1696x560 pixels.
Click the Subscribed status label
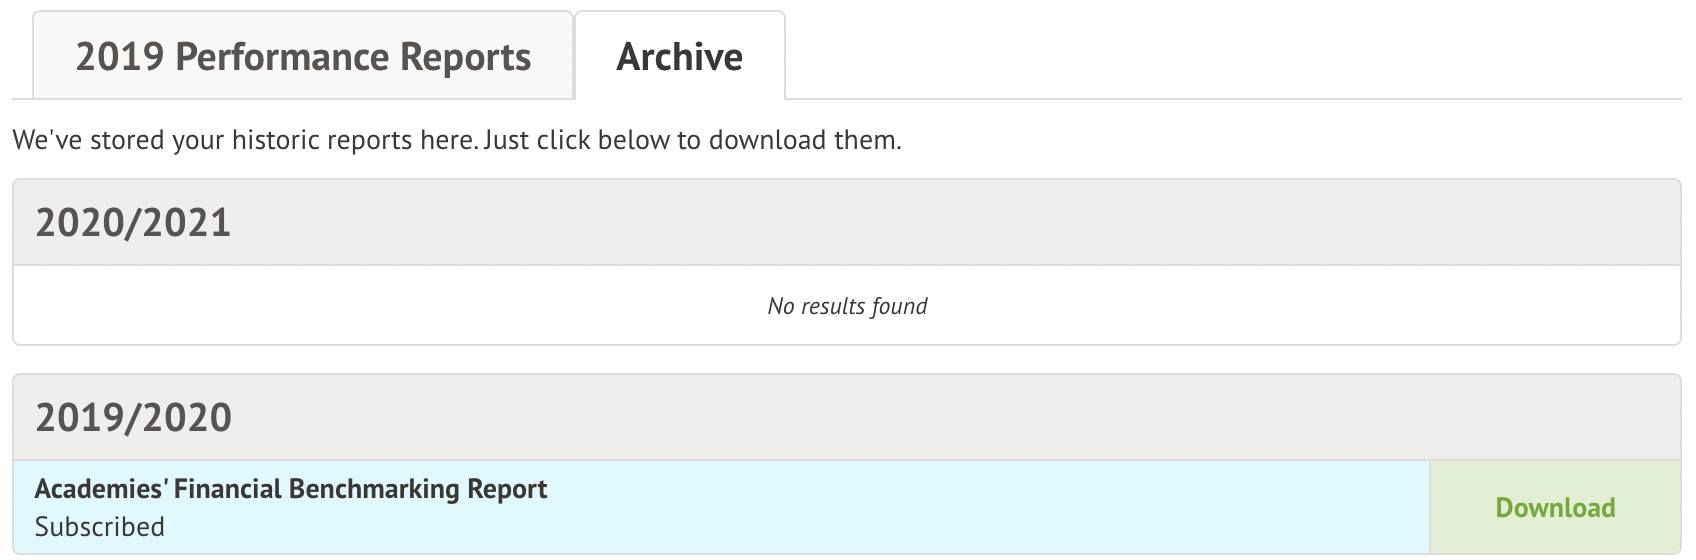(100, 527)
